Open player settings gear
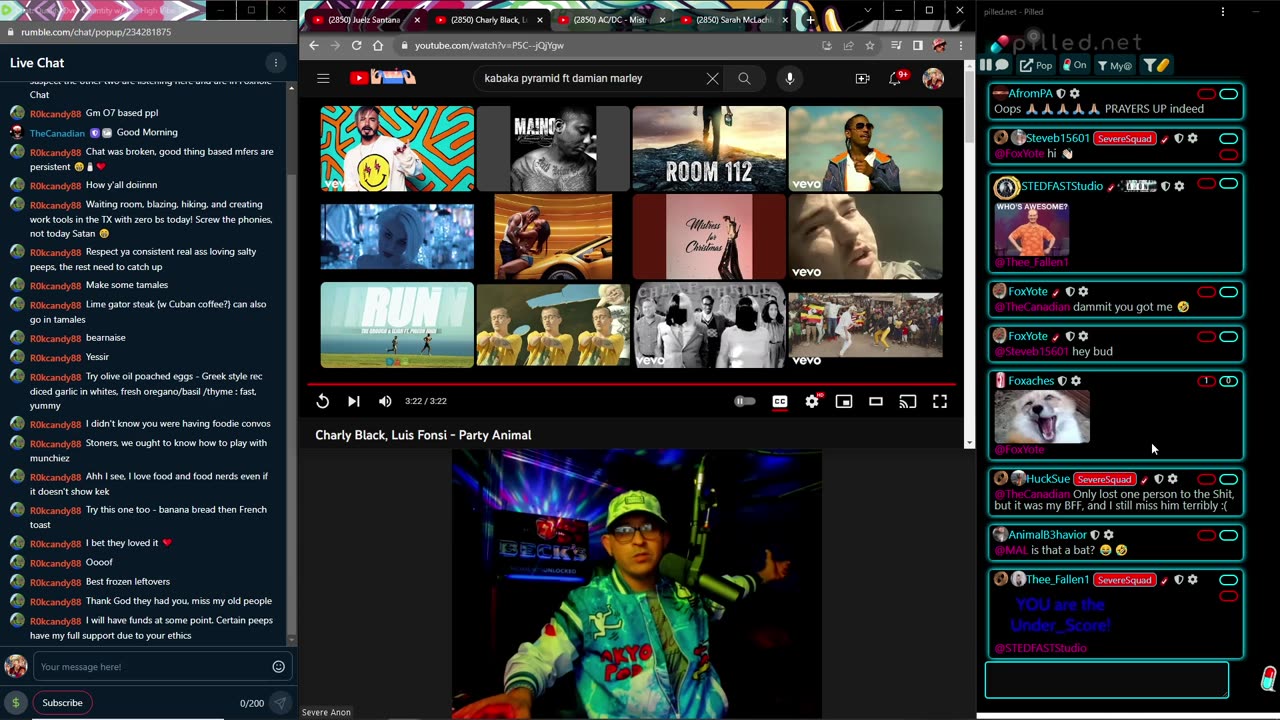This screenshot has height=720, width=1280. (812, 401)
